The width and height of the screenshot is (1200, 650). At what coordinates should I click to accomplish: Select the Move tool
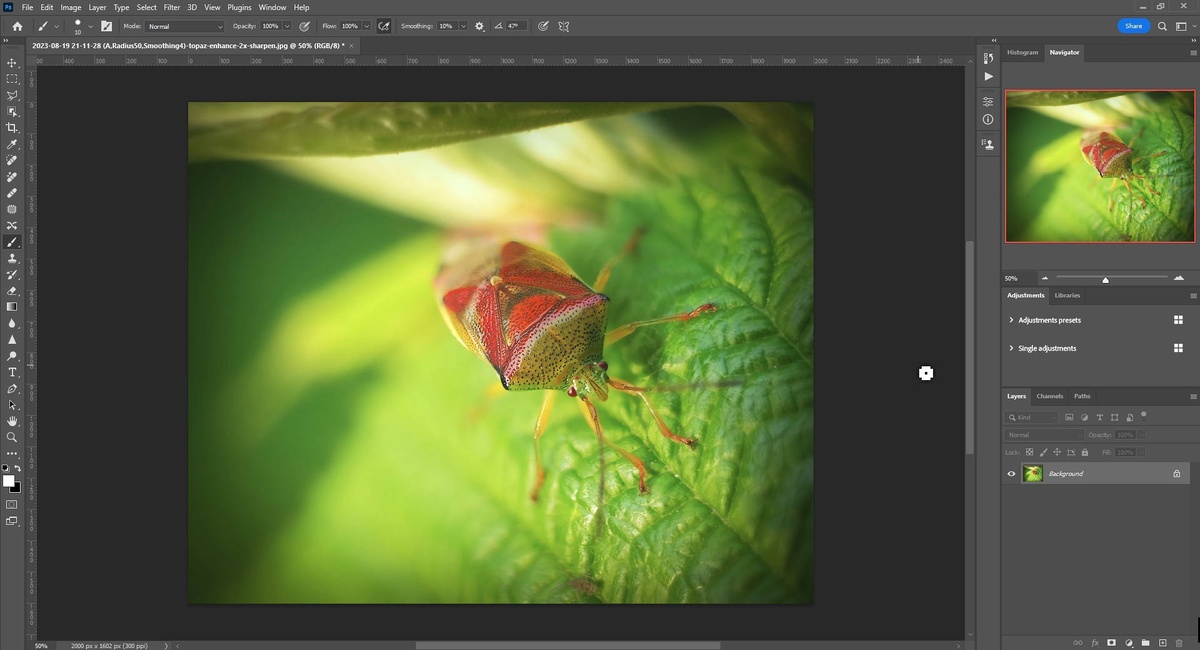[13, 63]
